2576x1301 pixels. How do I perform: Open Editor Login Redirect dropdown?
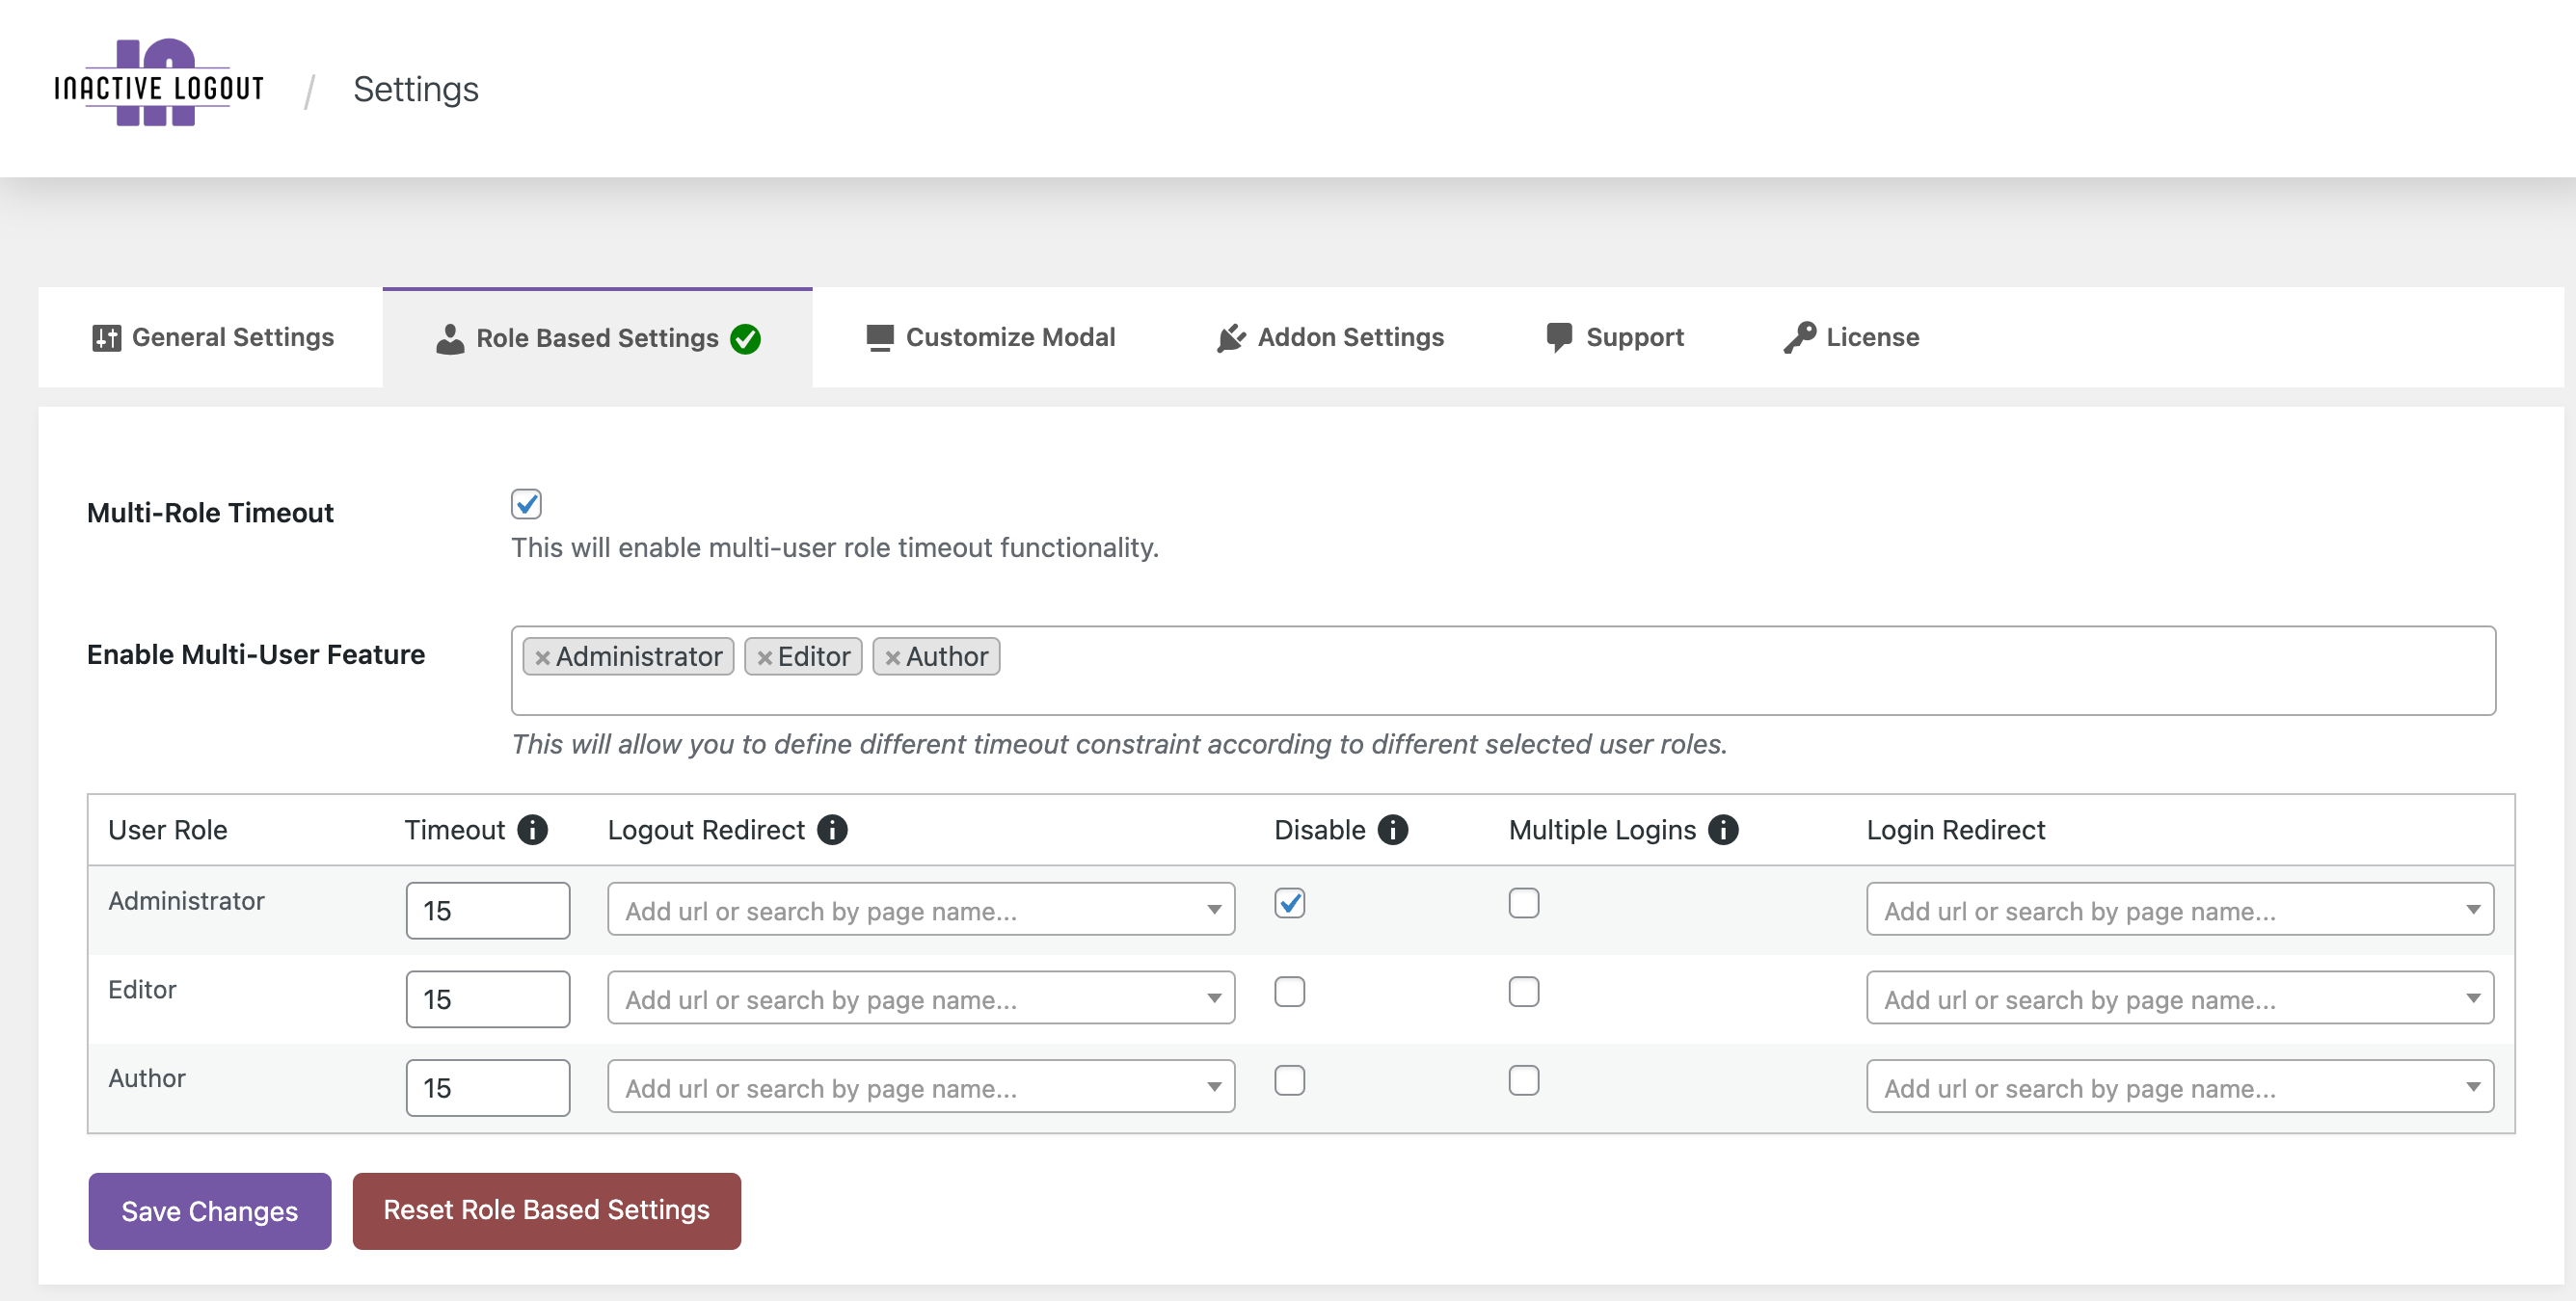coord(2180,998)
